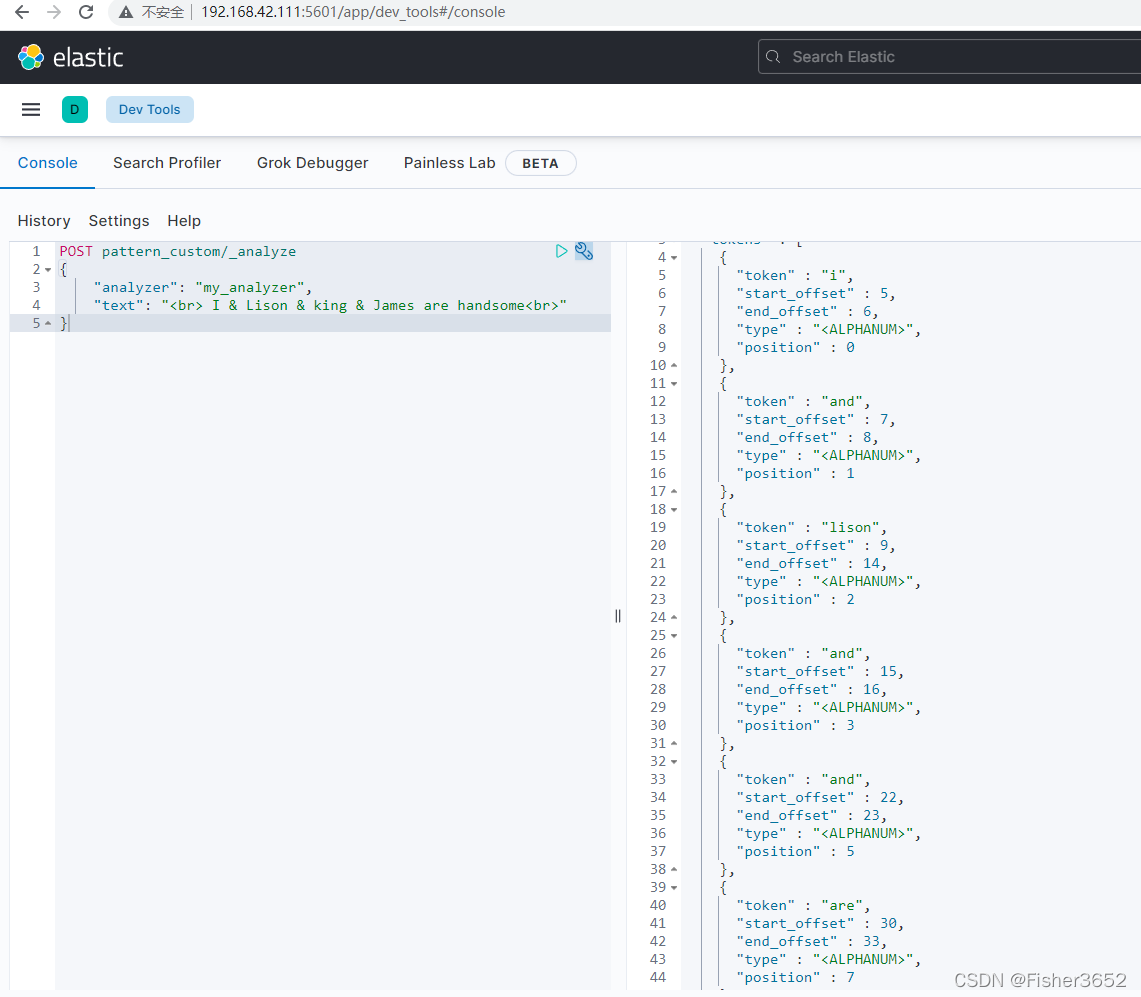Click the pane resize handle between editor and output
Screen dimensions: 1141x997
[618, 616]
